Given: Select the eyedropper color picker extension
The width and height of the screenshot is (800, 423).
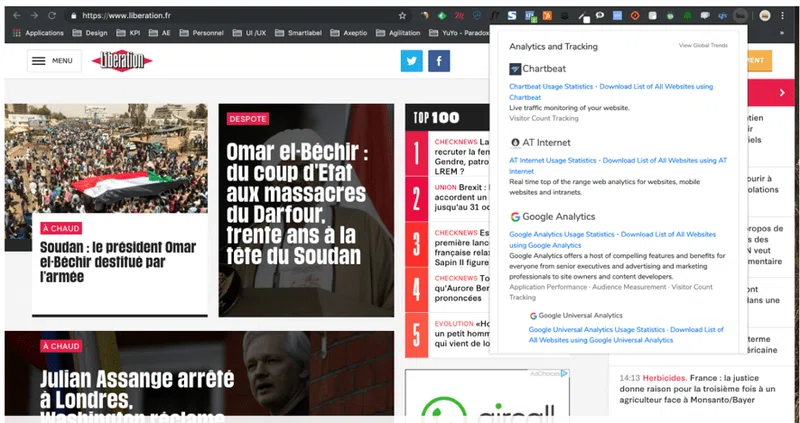Looking at the screenshot, I should pos(583,16).
